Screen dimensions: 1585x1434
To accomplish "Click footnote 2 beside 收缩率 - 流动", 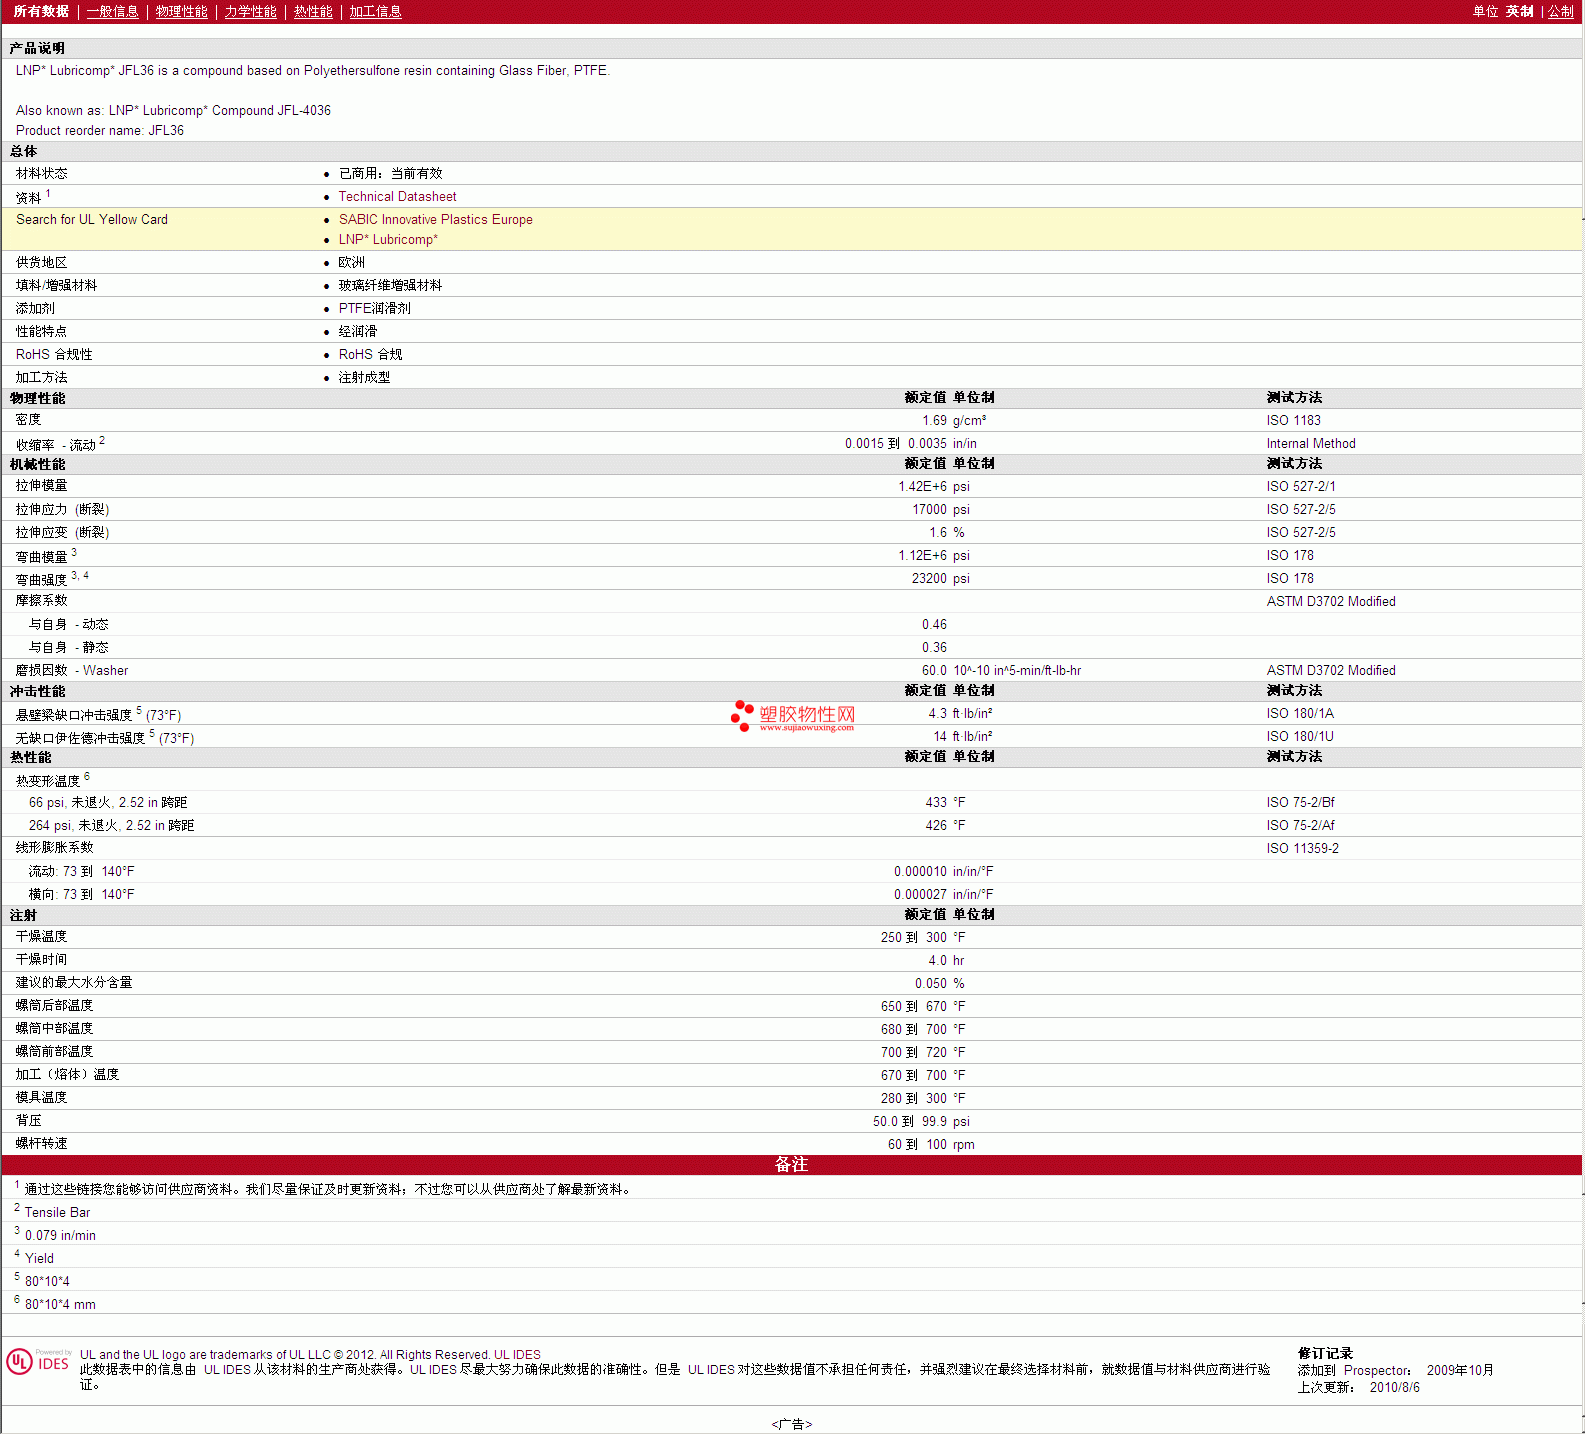I will tap(102, 441).
